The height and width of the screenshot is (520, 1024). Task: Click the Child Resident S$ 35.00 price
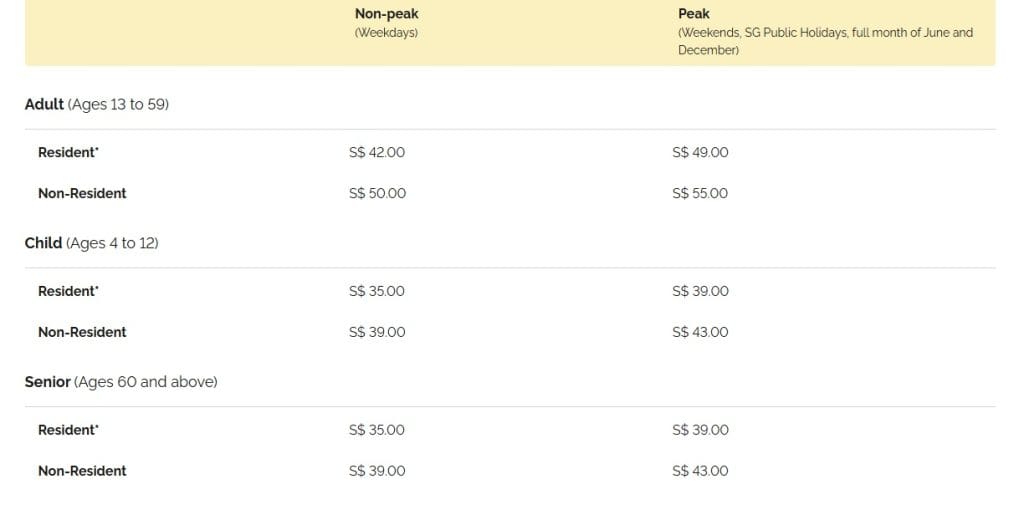(x=377, y=291)
